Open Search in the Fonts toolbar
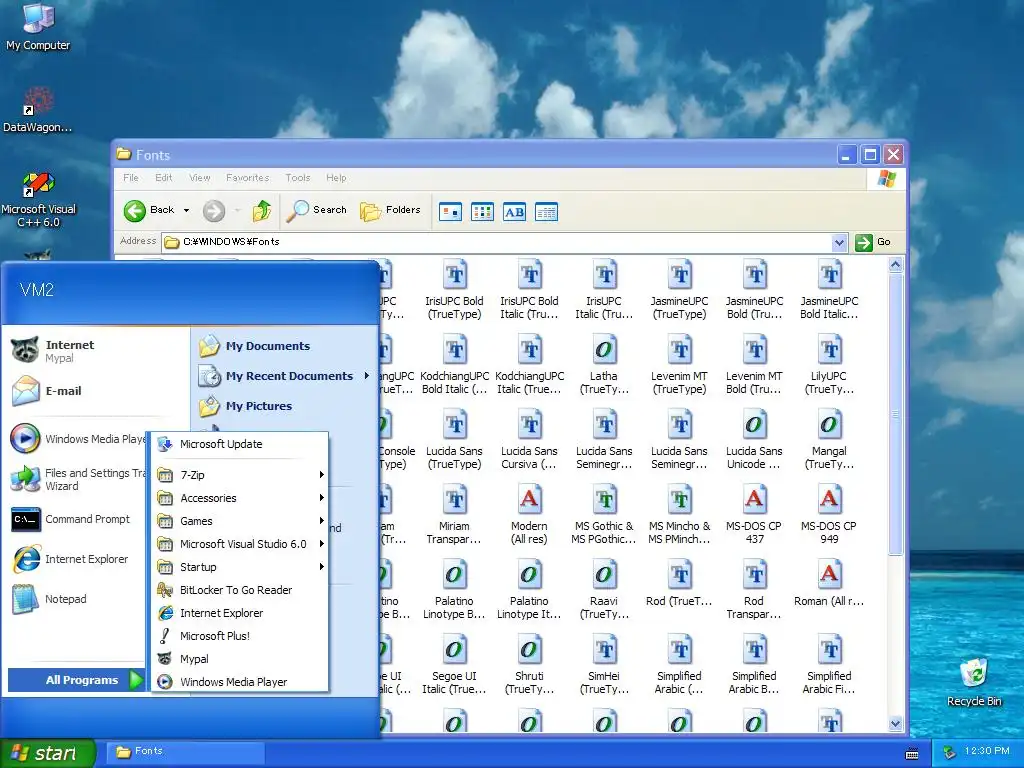 pyautogui.click(x=317, y=210)
